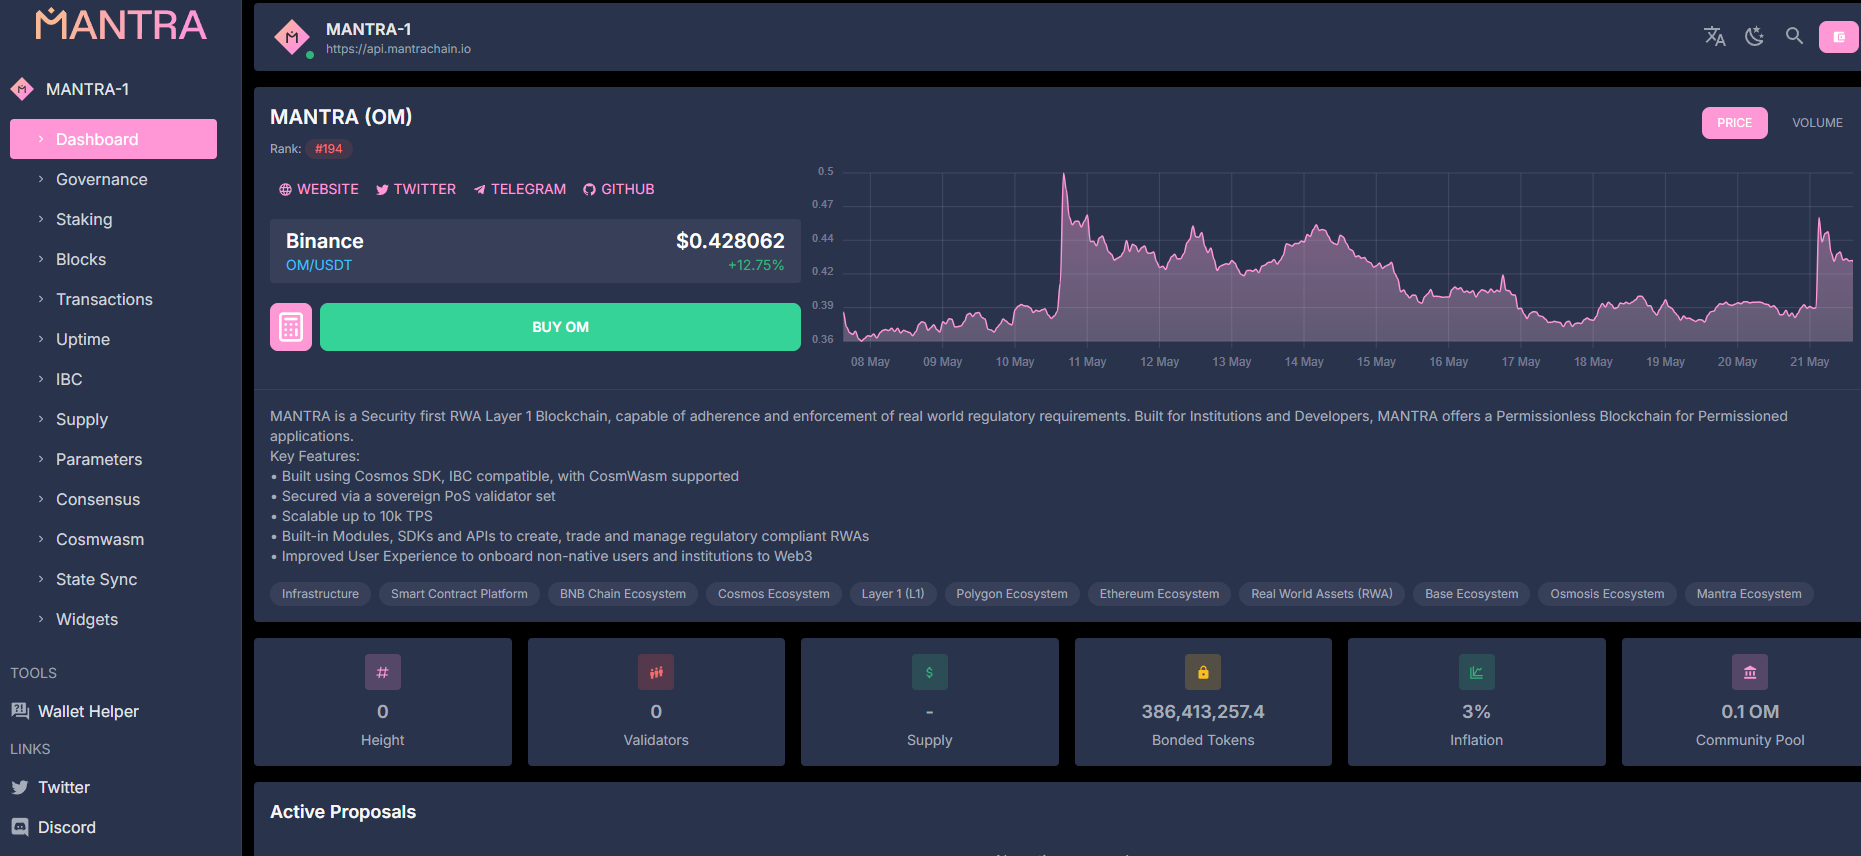Screen dimensions: 1861x856
Task: Toggle dark mode moon icon
Action: click(1755, 37)
